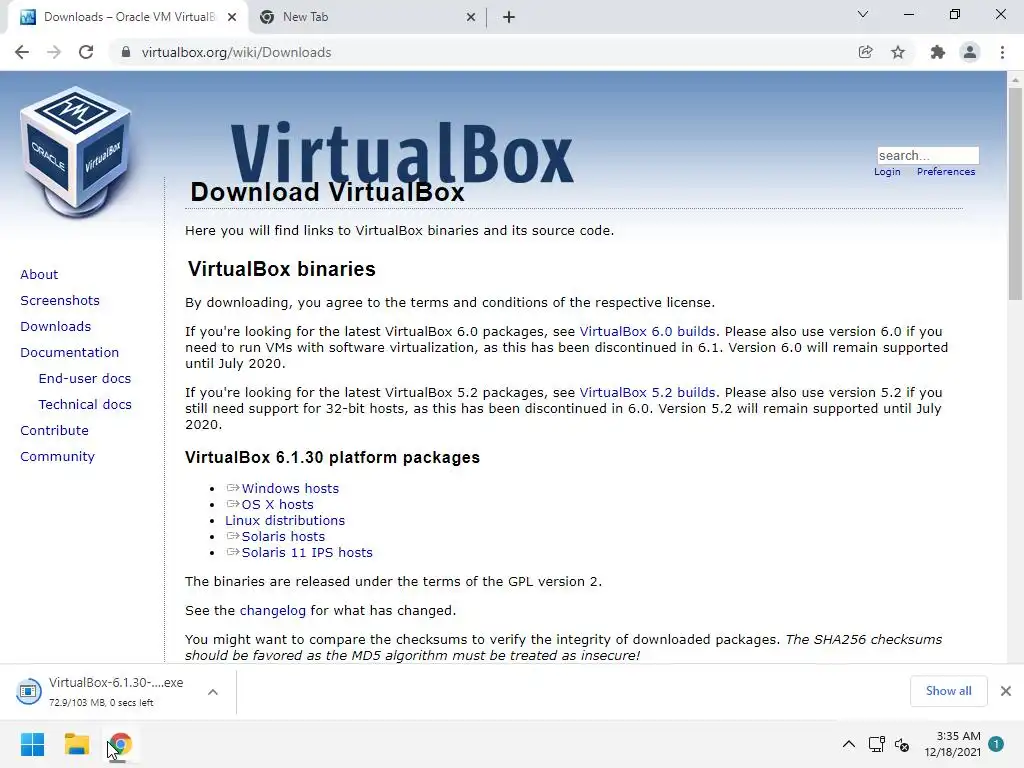Screen dimensions: 1024x768
Task: Open Technical docs in the sidebar
Action: [x=85, y=405]
